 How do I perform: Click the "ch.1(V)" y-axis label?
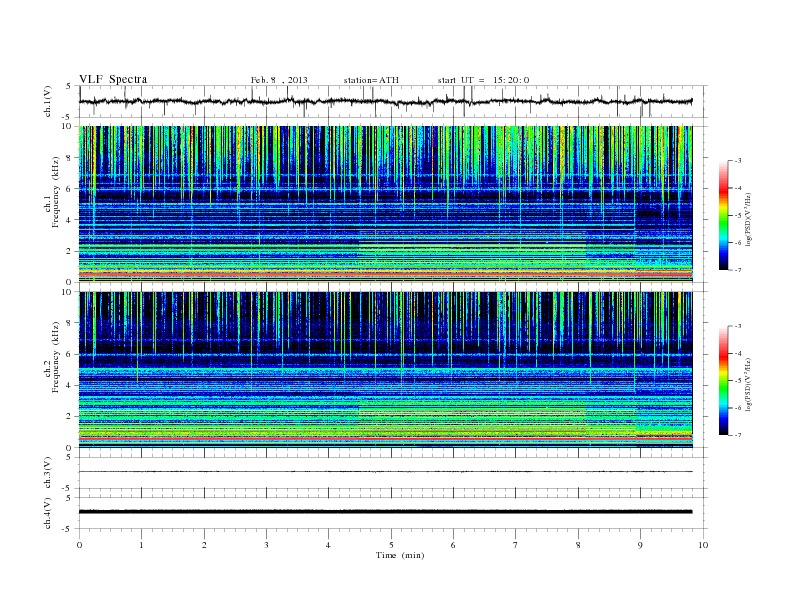(x=48, y=101)
